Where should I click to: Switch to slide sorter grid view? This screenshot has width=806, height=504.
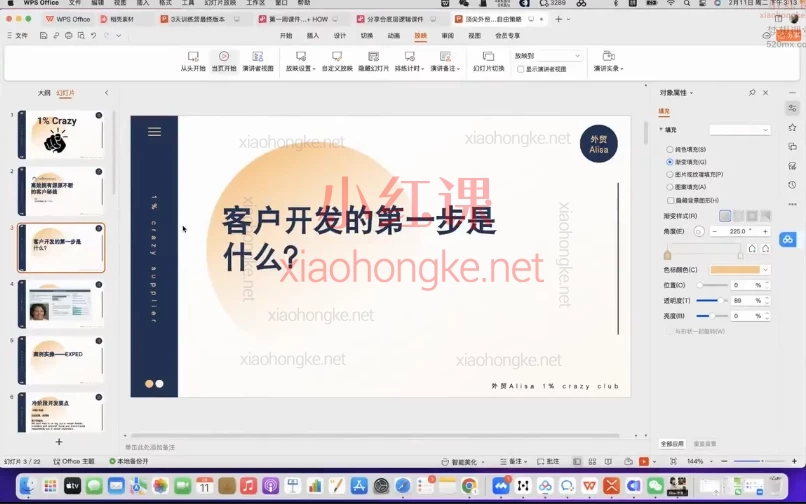pyautogui.click(x=592, y=461)
